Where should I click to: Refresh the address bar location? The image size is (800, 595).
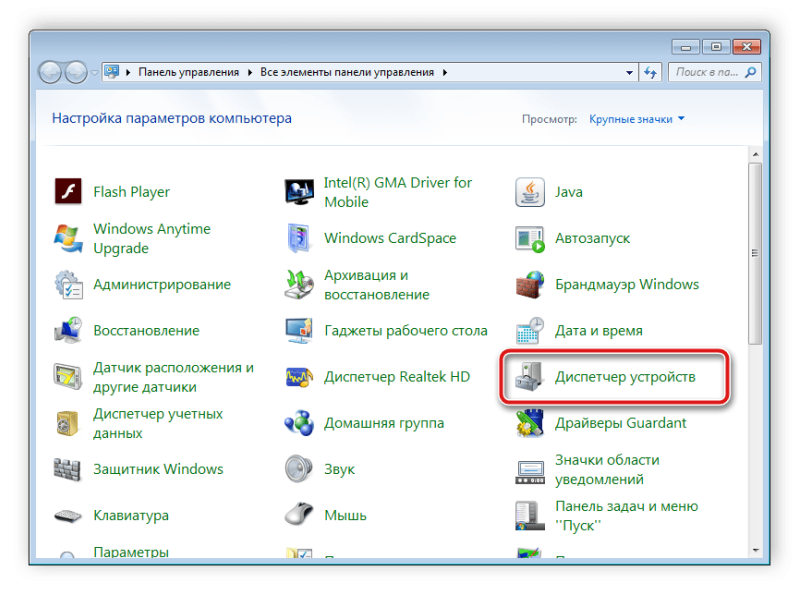(x=650, y=72)
